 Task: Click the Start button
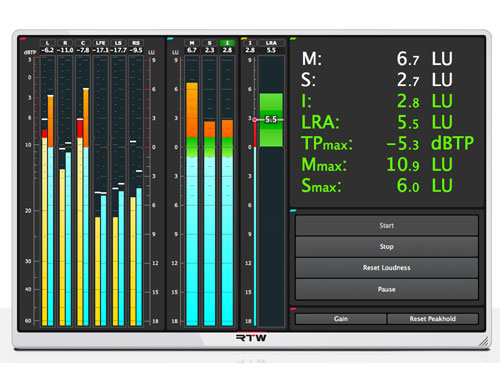(387, 226)
